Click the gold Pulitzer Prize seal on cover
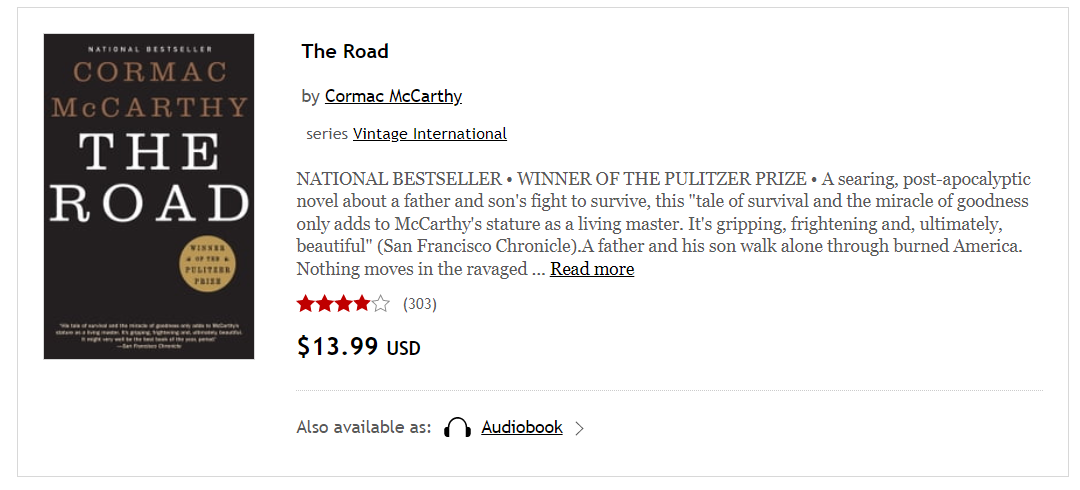The width and height of the screenshot is (1080, 490). tap(208, 265)
